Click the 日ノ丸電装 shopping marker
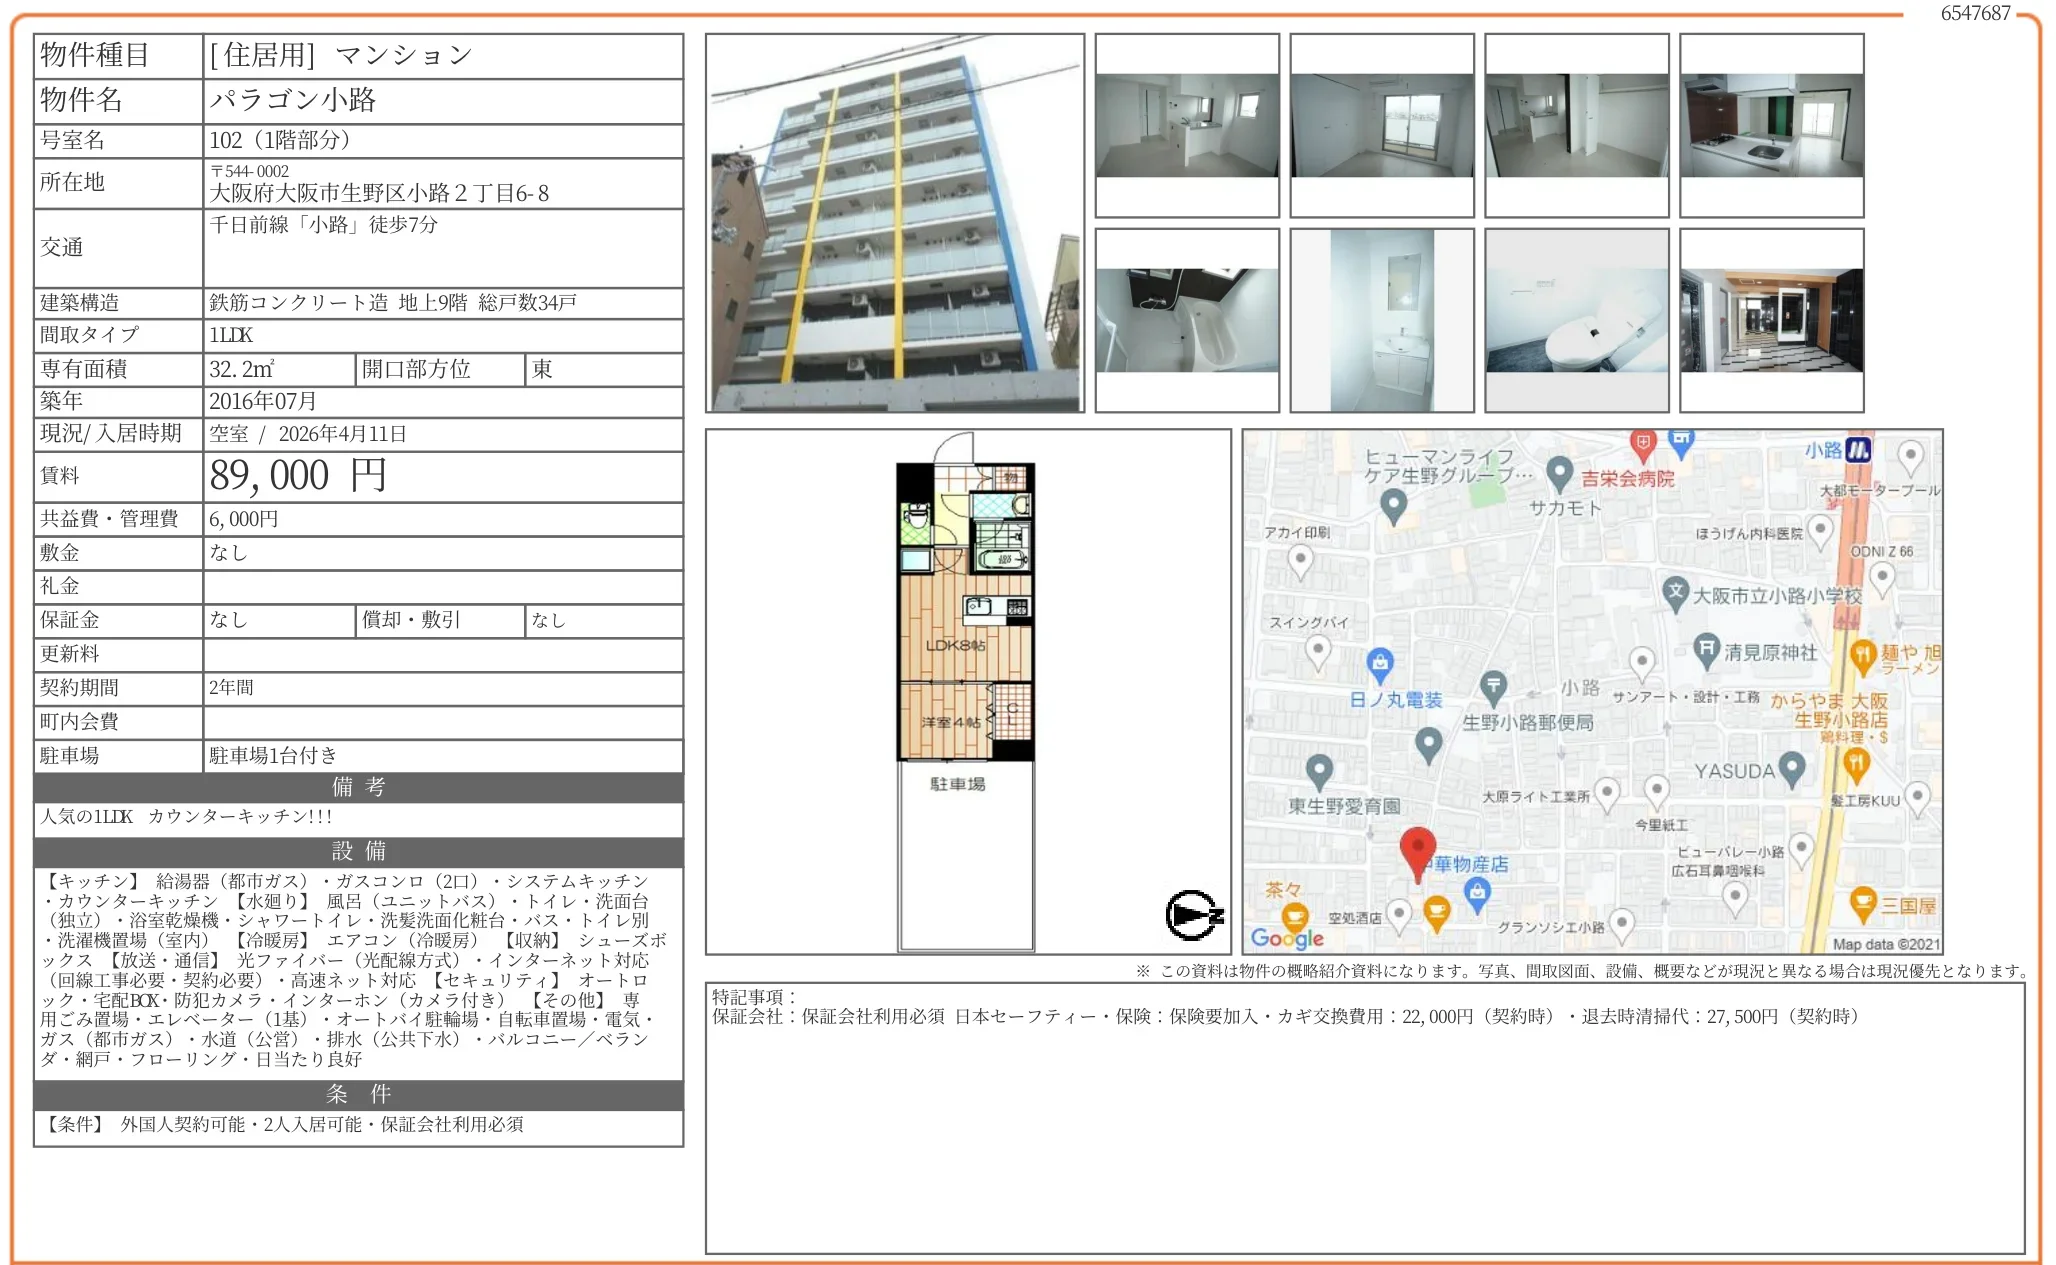The image size is (2056, 1265). click(1380, 662)
